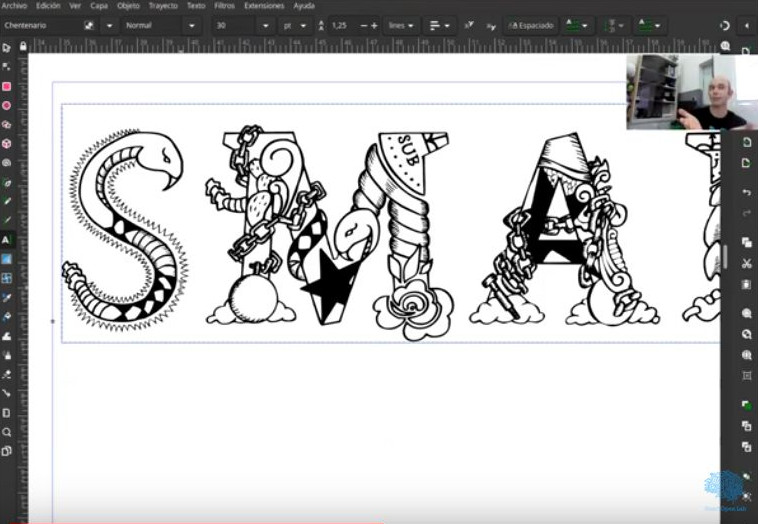
Task: Select the Text tool
Action: pyautogui.click(x=7, y=240)
